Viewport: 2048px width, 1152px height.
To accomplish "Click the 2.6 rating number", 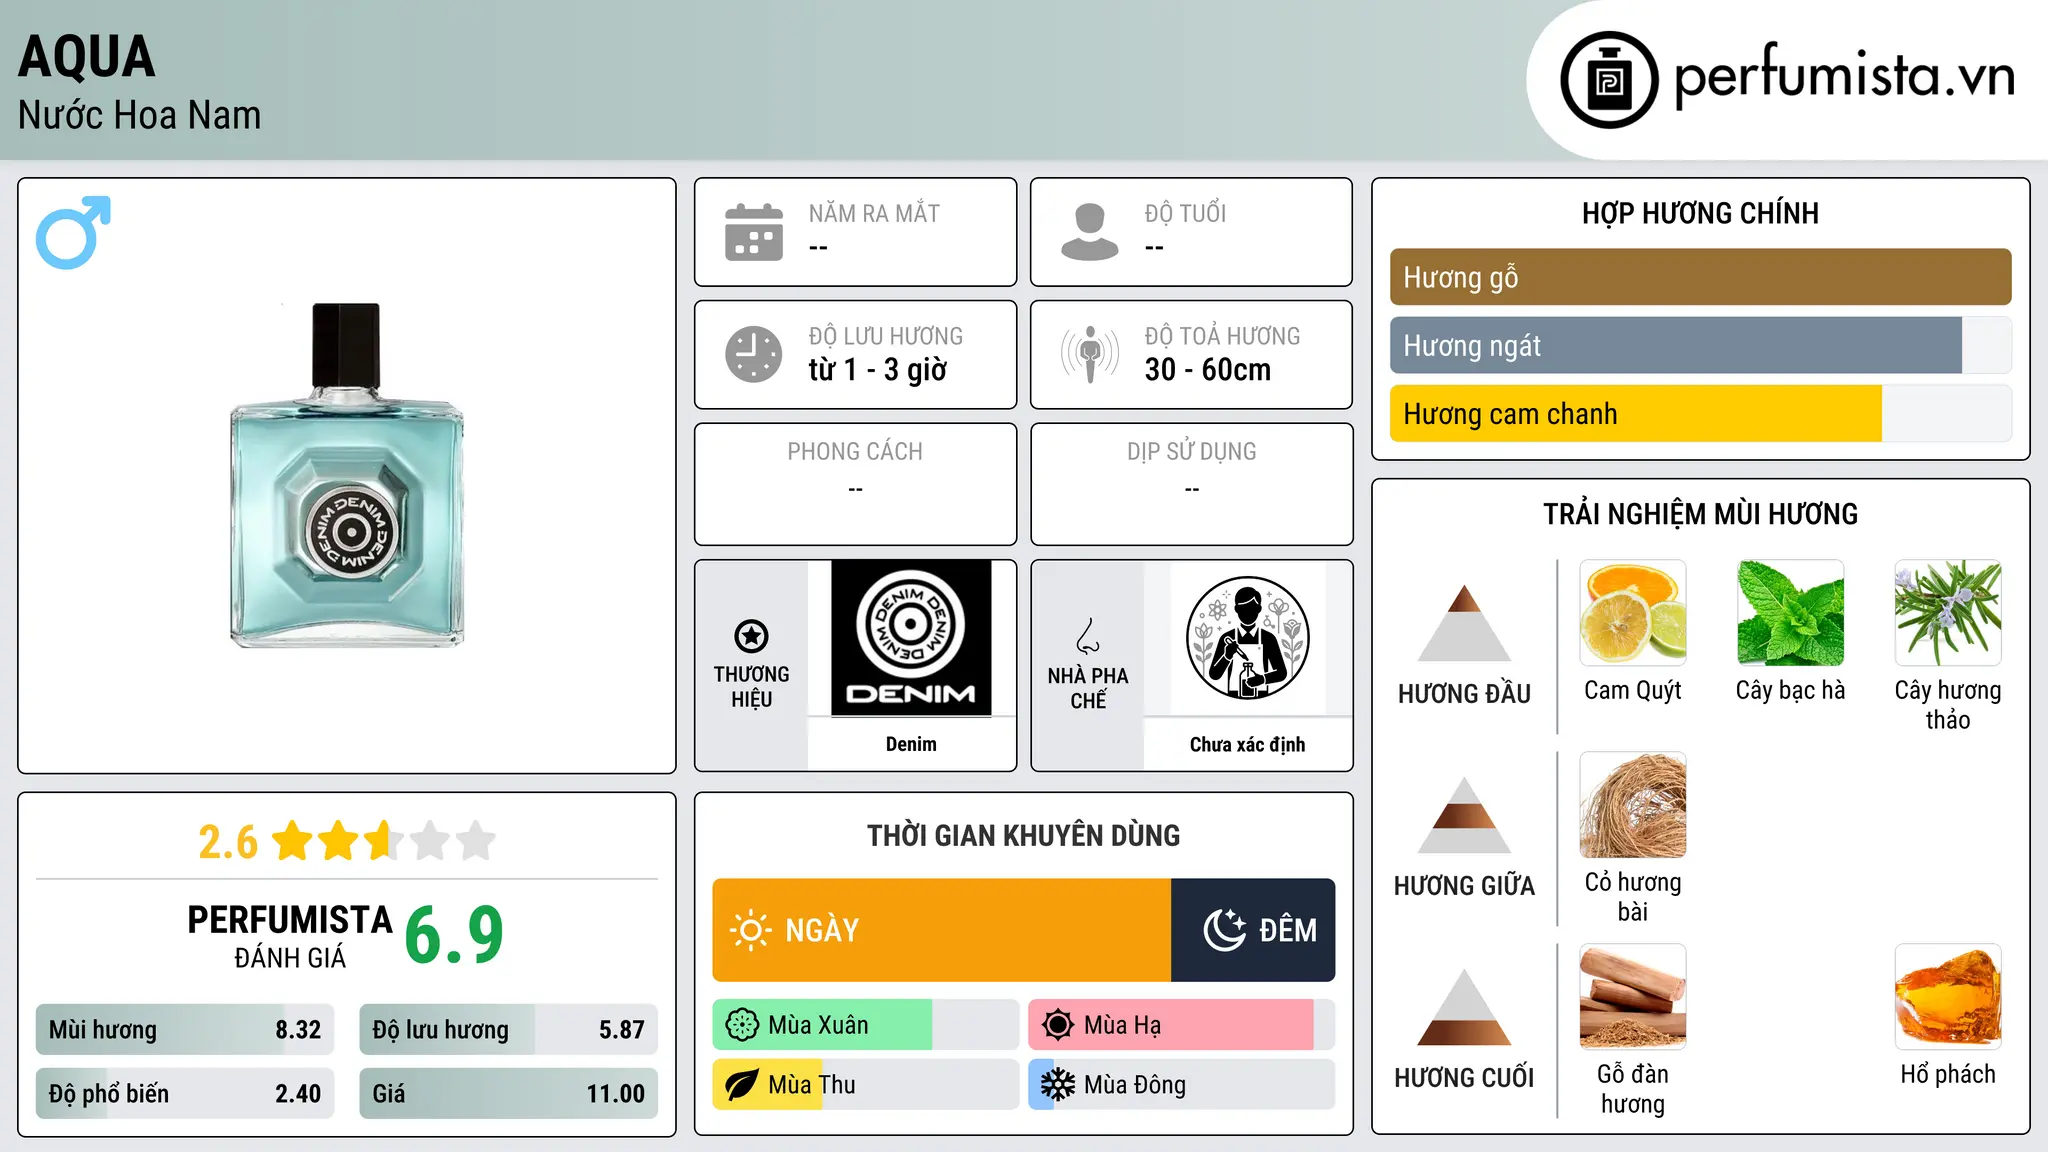I will (228, 842).
